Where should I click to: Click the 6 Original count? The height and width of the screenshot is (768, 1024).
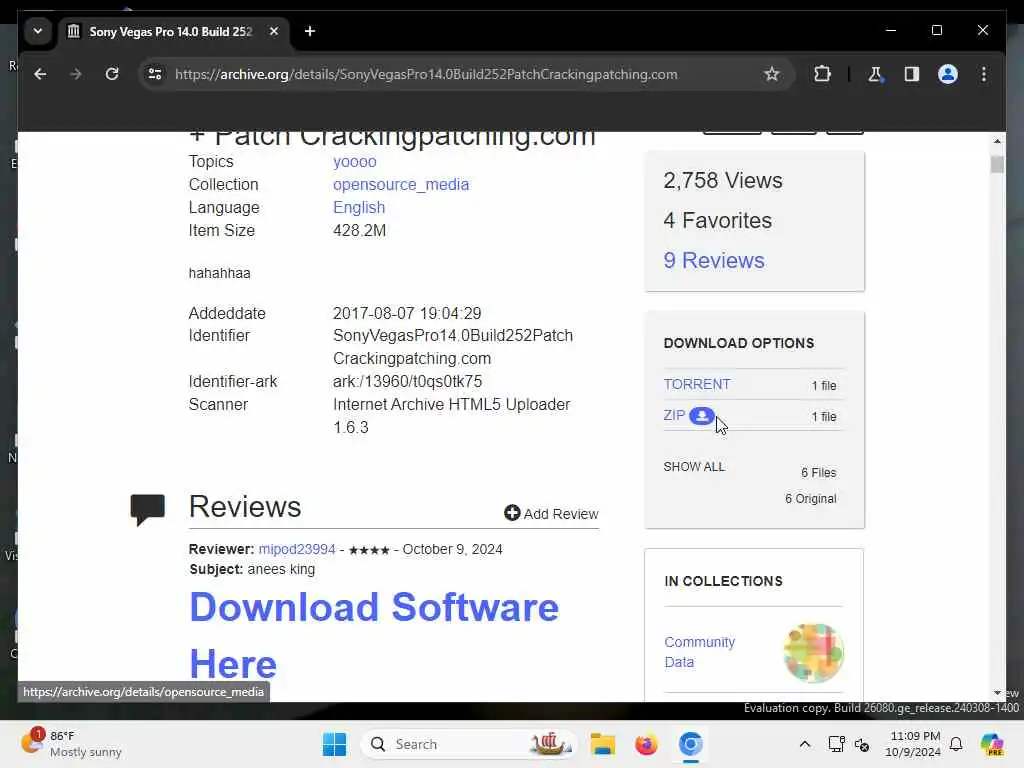coord(810,499)
